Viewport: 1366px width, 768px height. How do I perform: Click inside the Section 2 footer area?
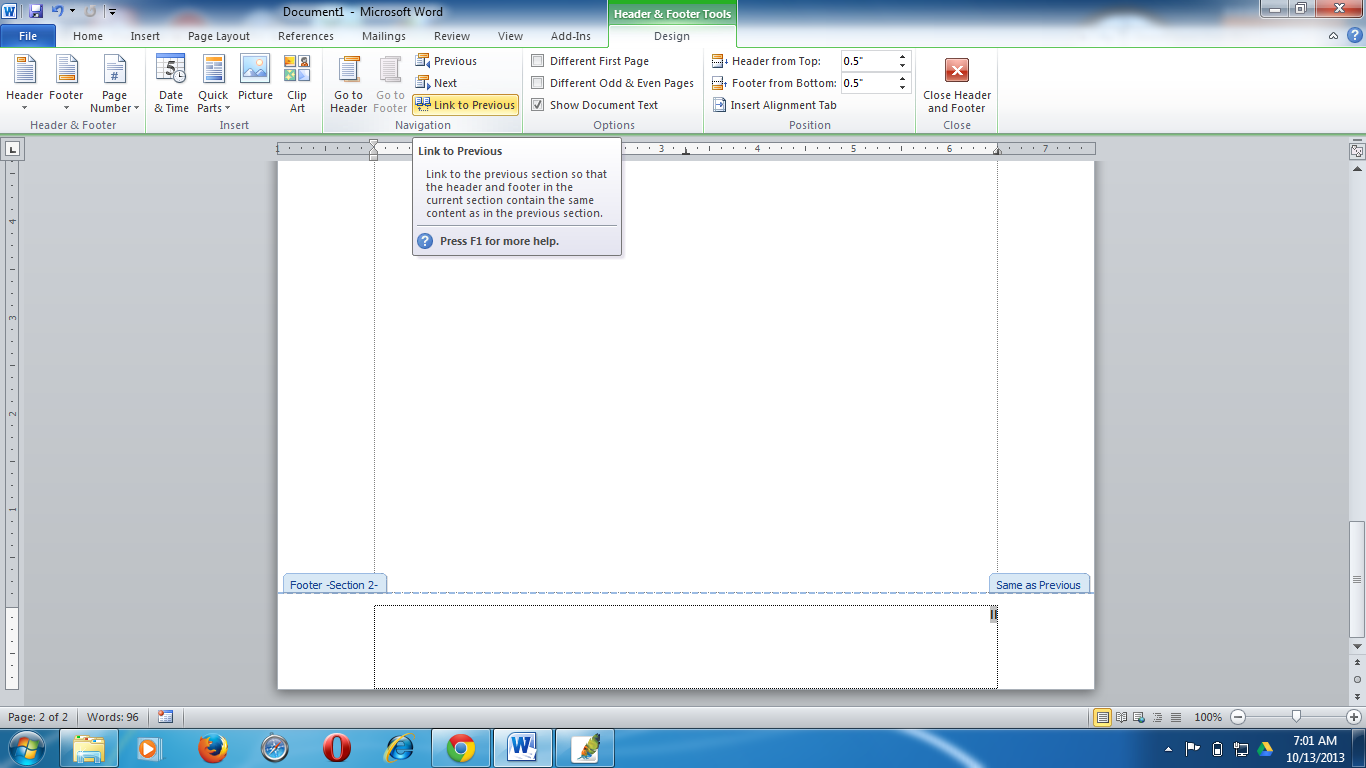click(x=686, y=647)
